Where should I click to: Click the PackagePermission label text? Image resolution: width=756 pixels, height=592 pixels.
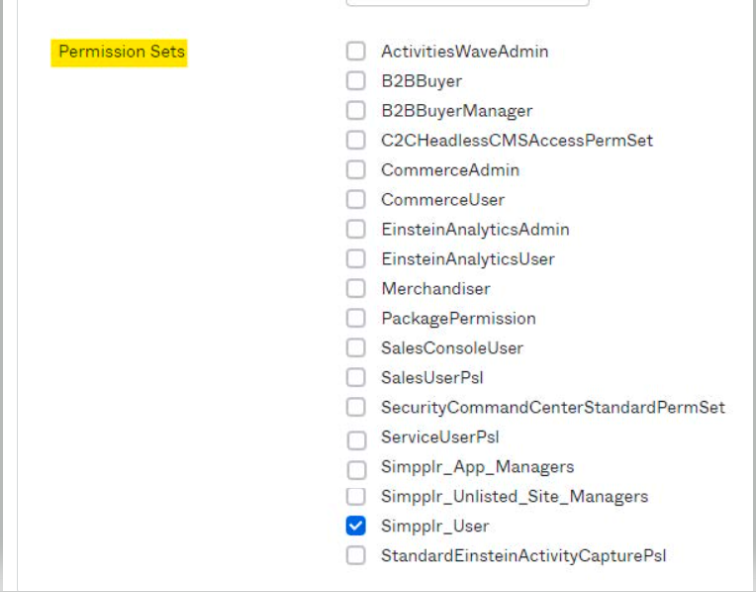[459, 318]
